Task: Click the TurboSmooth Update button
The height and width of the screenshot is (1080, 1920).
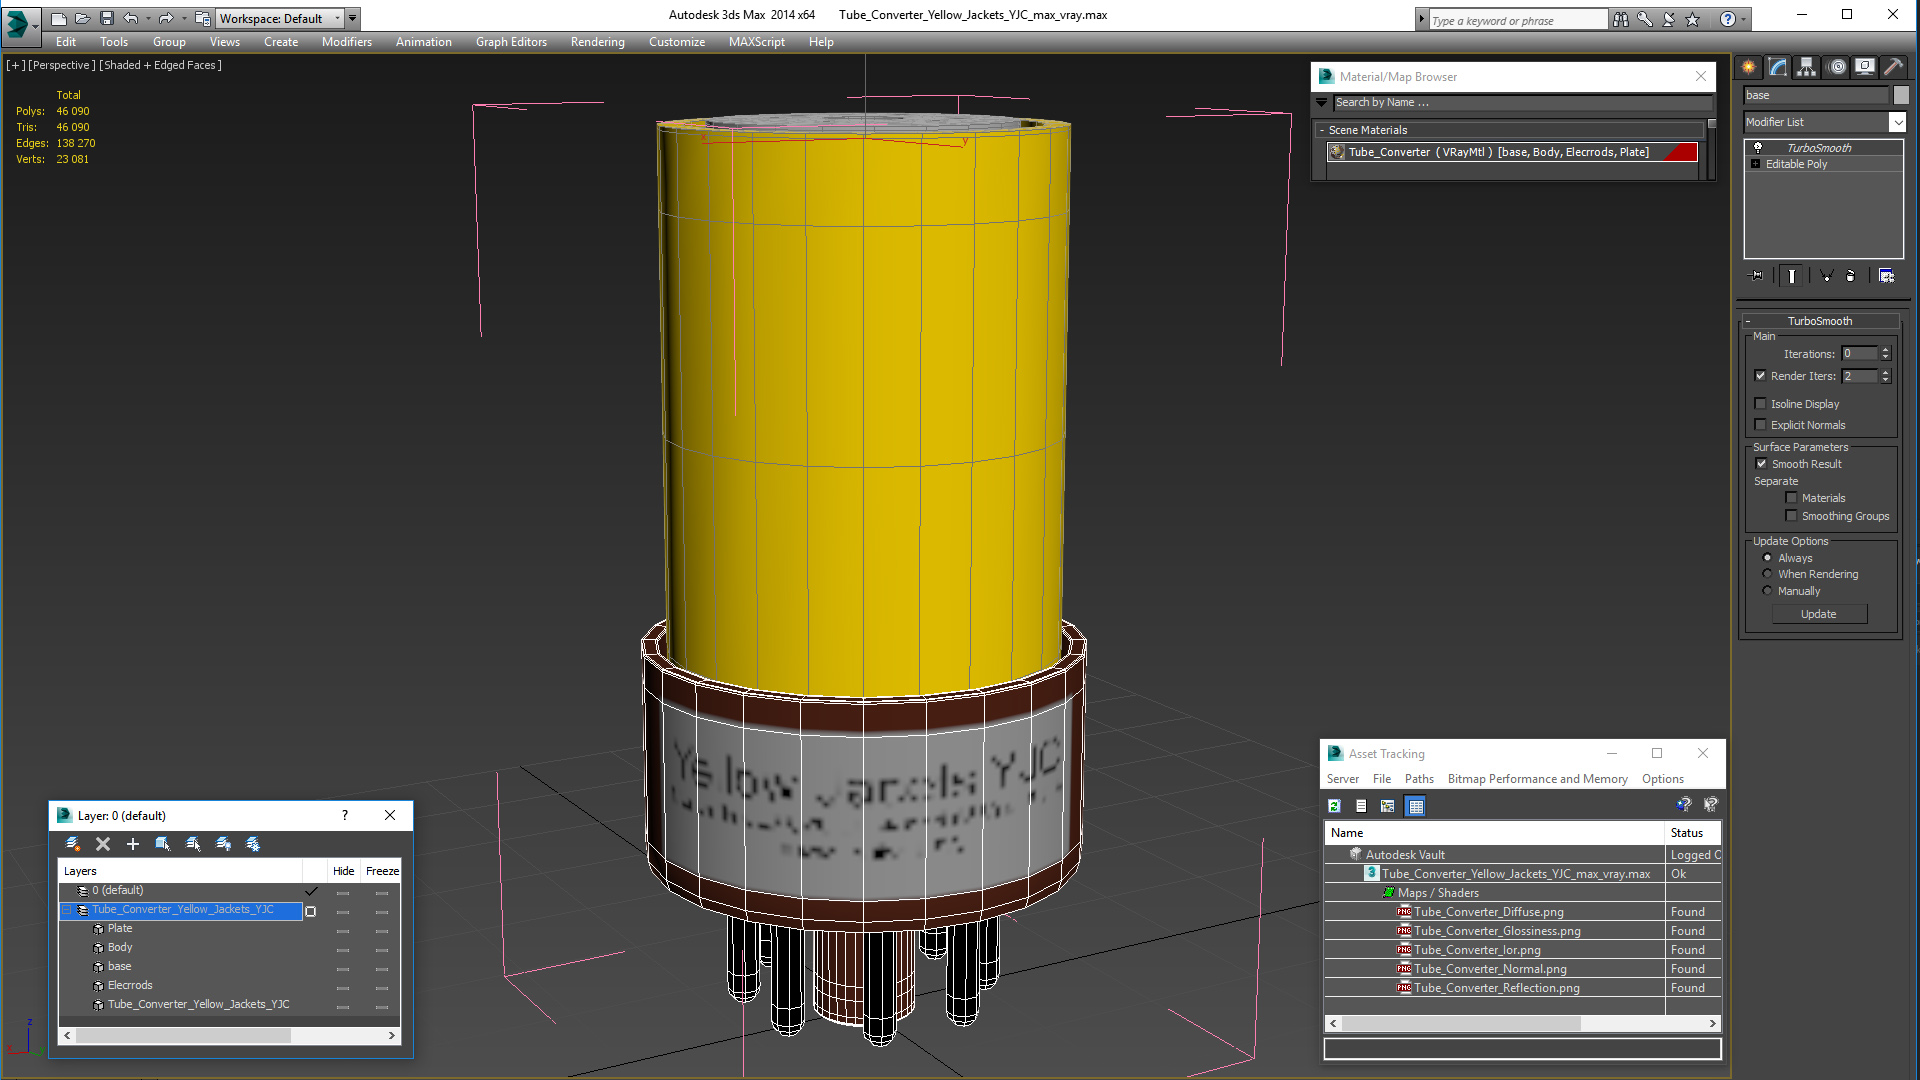Action: click(1819, 614)
